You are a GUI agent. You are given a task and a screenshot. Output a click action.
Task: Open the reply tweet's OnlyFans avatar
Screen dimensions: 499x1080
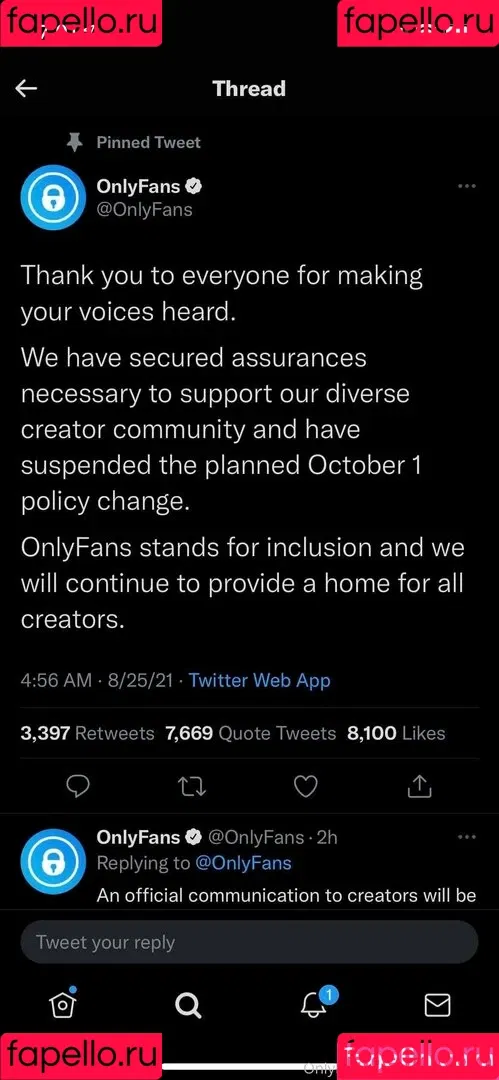(53, 861)
